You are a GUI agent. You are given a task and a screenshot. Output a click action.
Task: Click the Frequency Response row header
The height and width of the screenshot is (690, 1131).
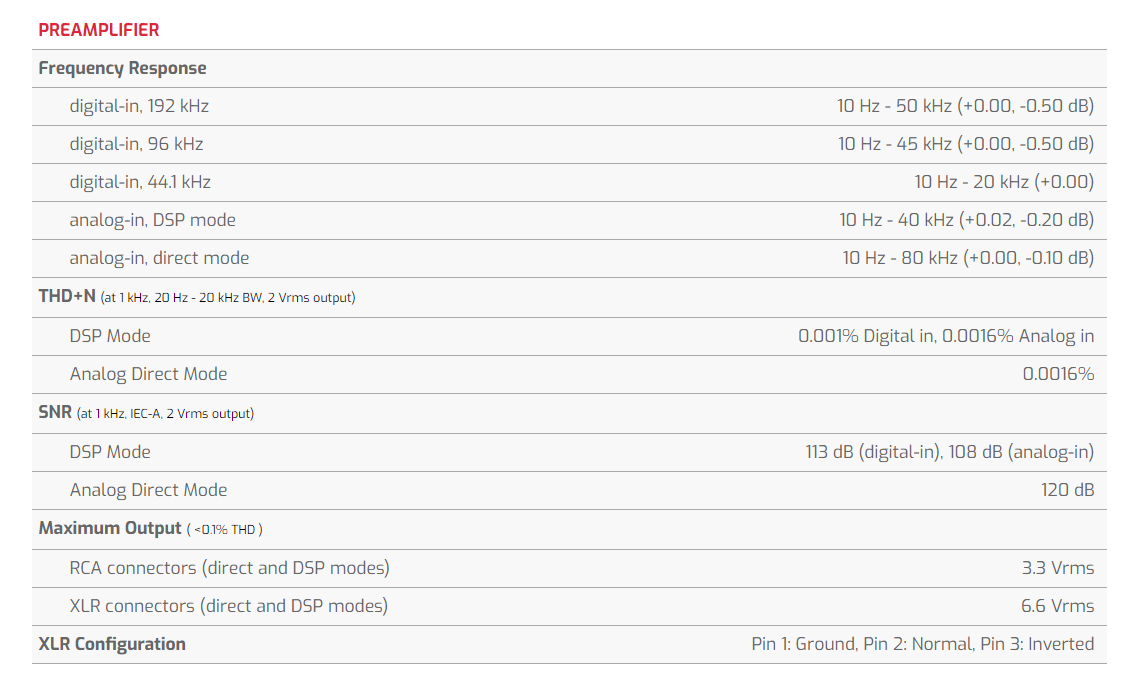(122, 68)
